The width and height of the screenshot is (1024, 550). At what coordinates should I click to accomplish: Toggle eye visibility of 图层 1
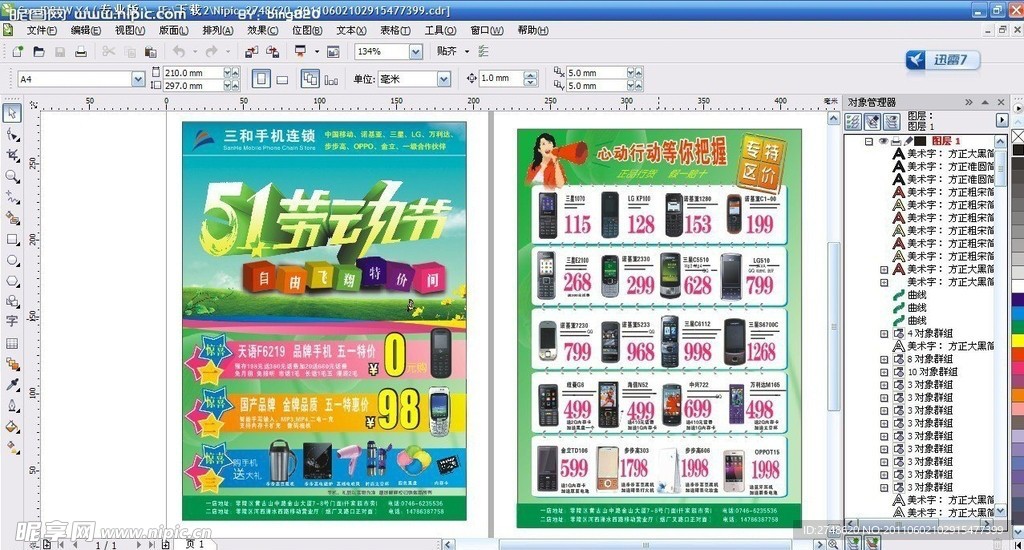pyautogui.click(x=883, y=141)
